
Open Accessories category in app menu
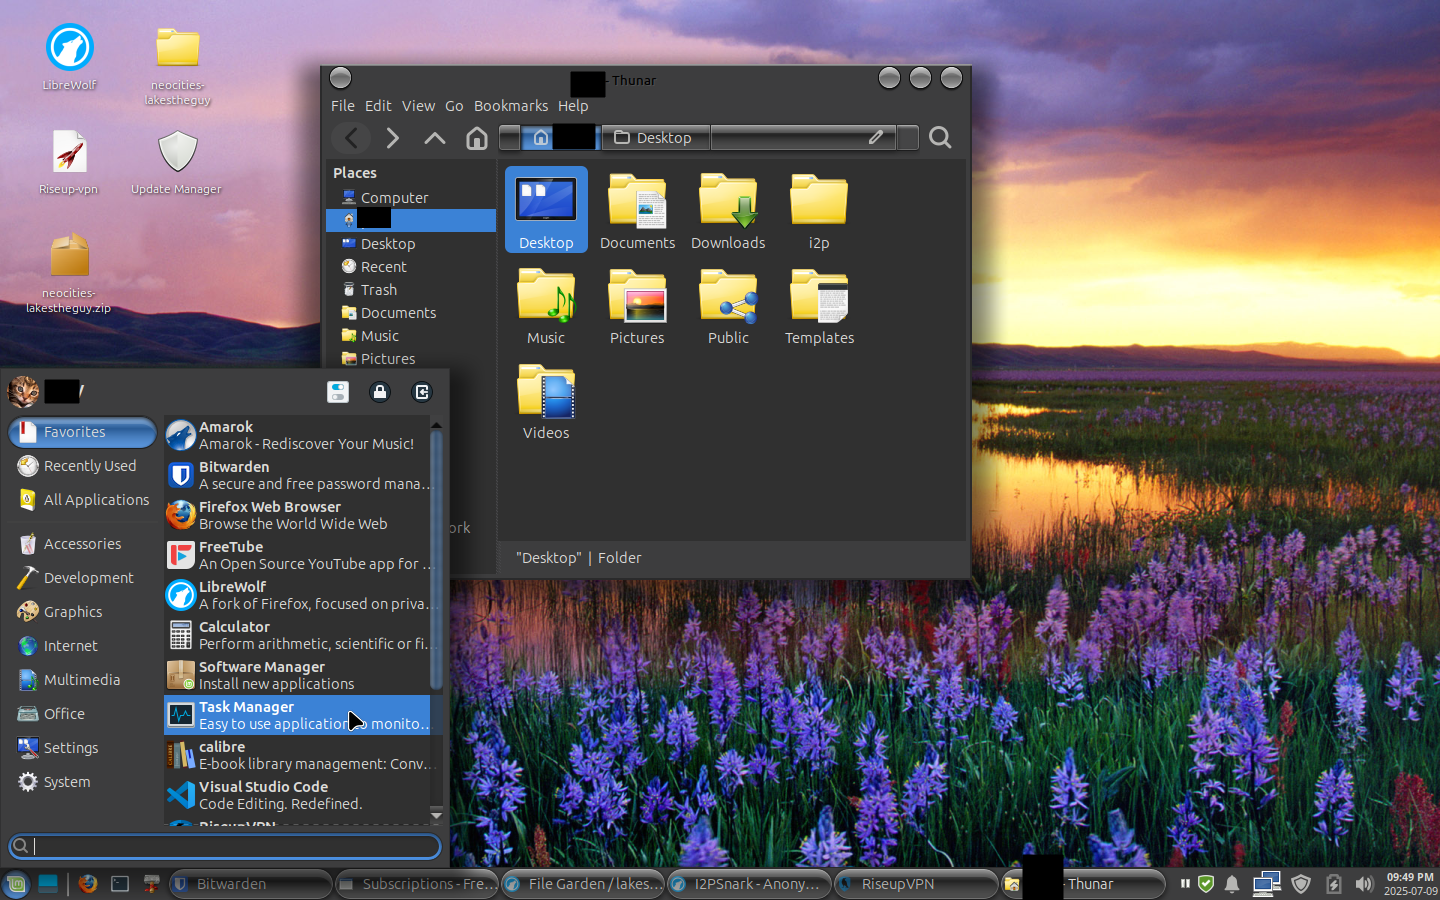(82, 544)
